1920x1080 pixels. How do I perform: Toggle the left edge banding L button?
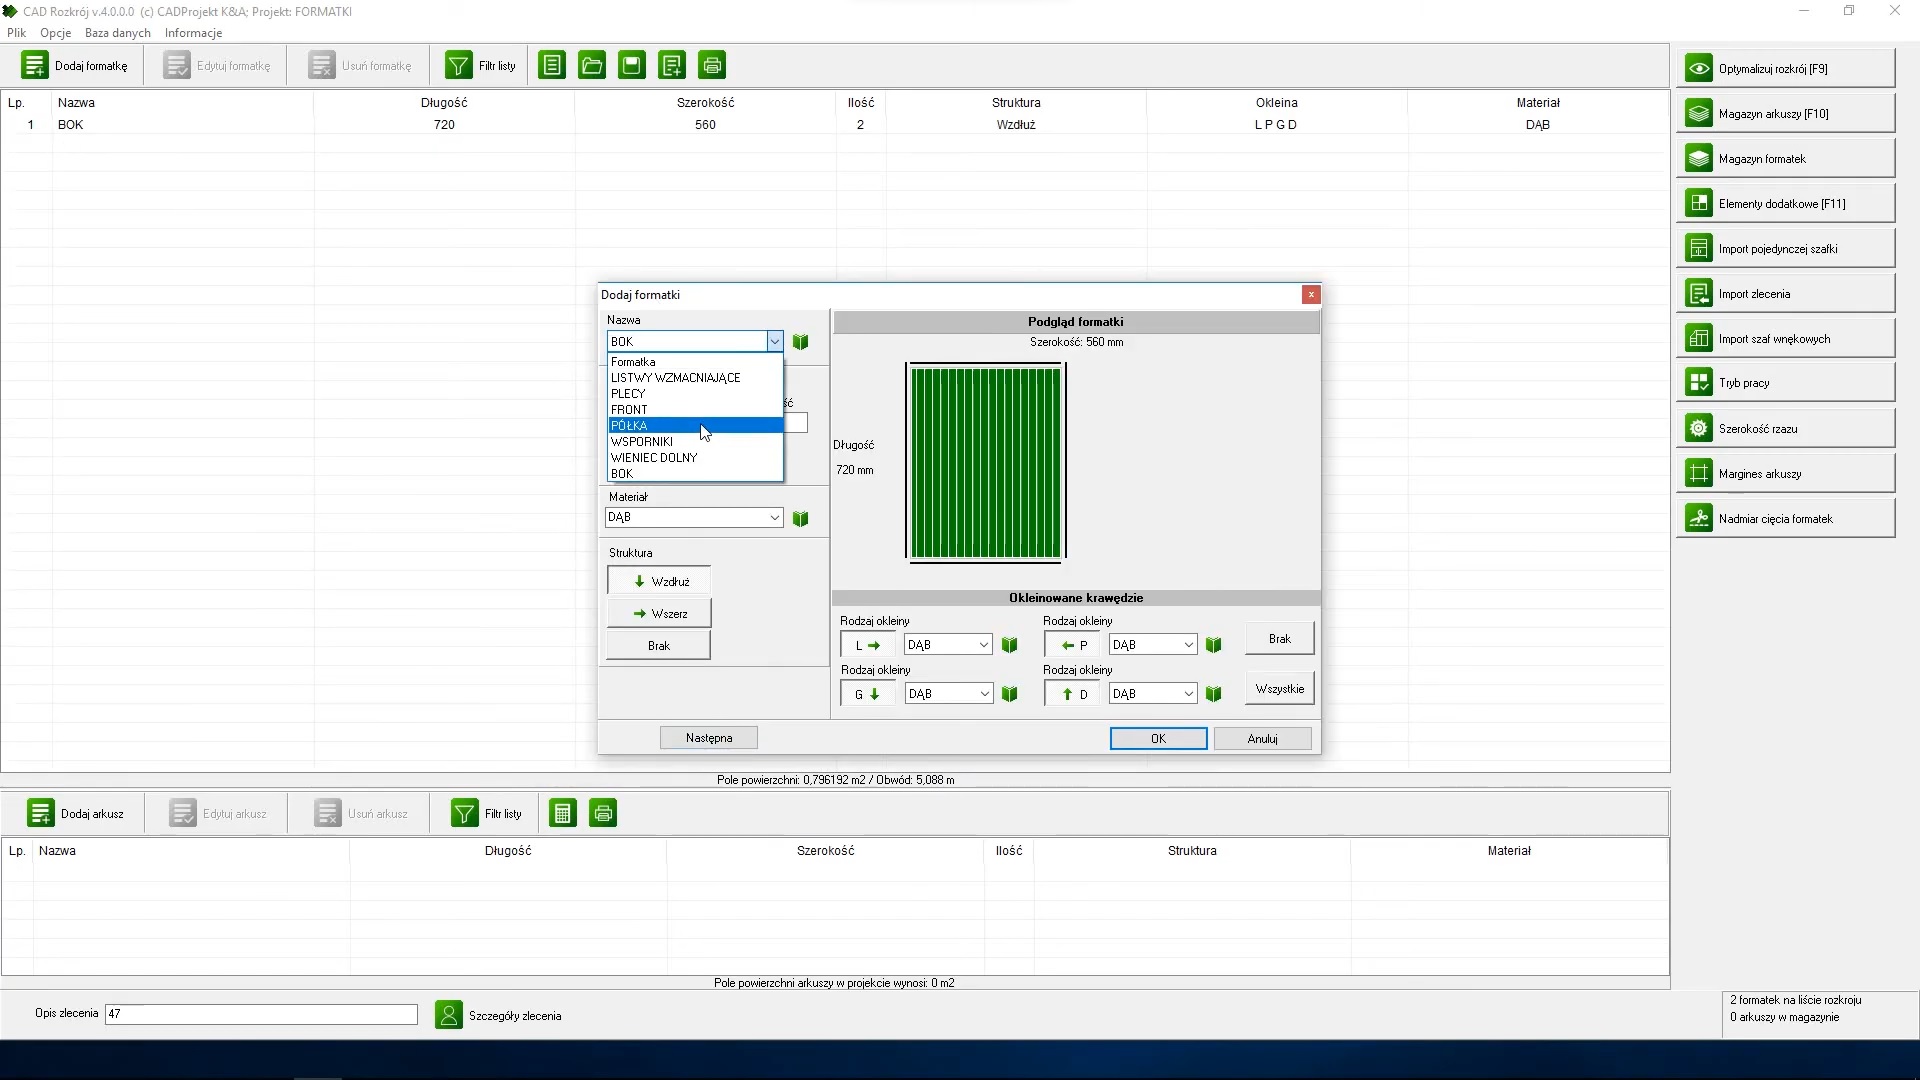pos(867,645)
